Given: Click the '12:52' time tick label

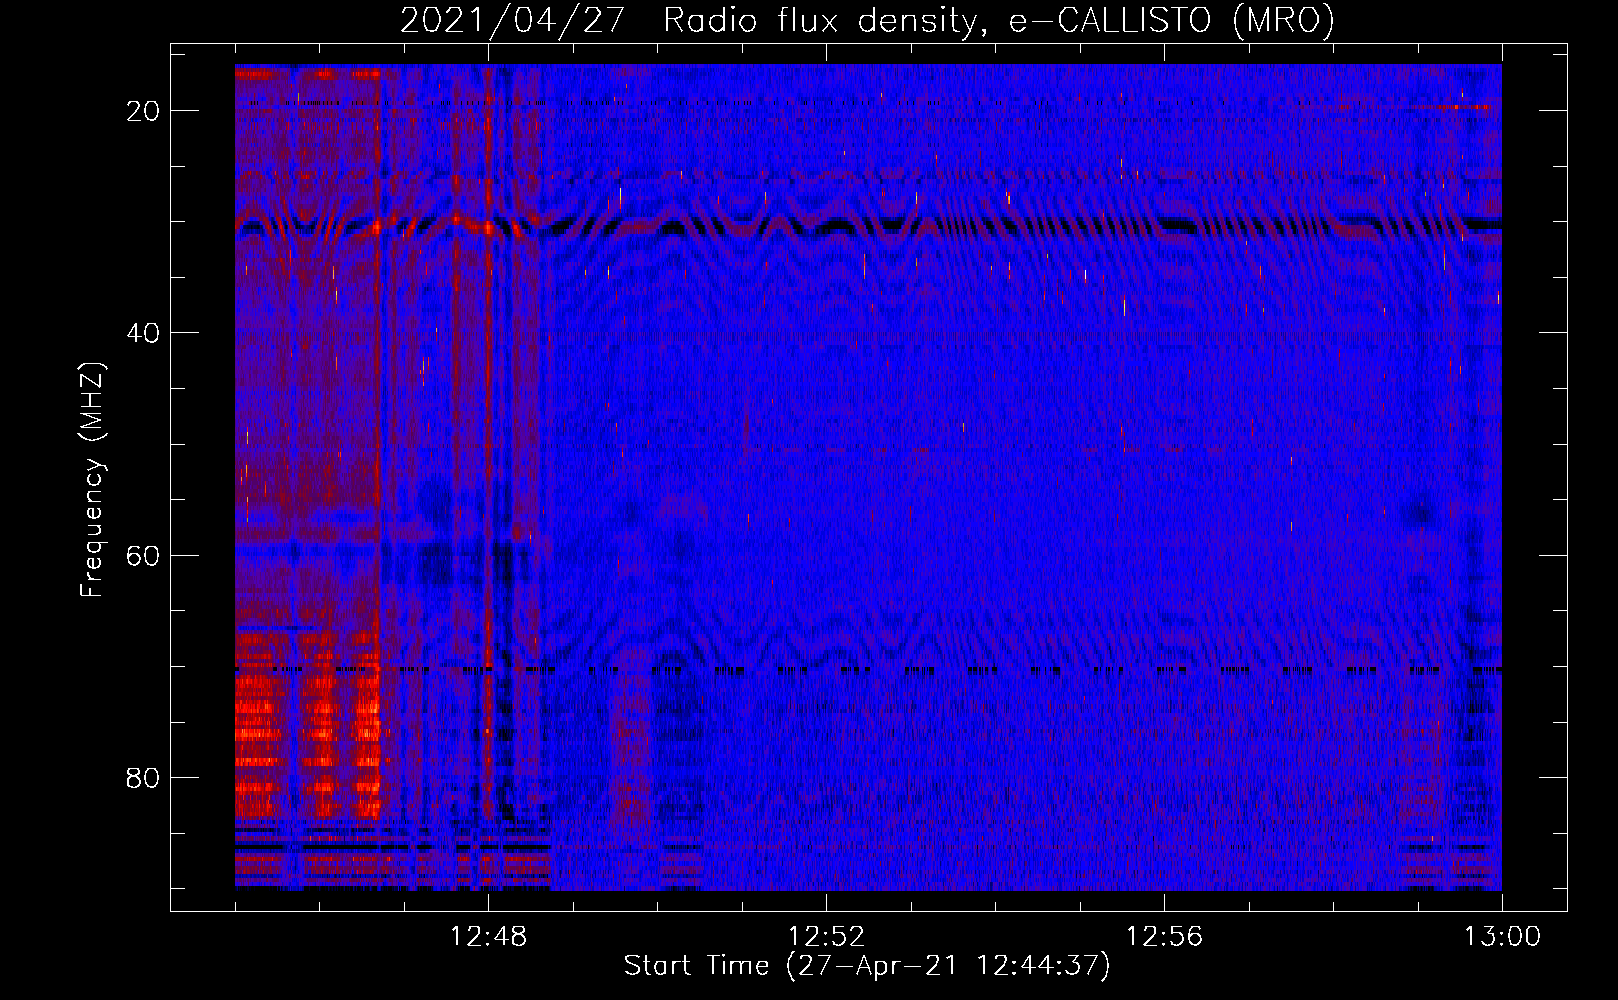Looking at the screenshot, I should pyautogui.click(x=826, y=937).
